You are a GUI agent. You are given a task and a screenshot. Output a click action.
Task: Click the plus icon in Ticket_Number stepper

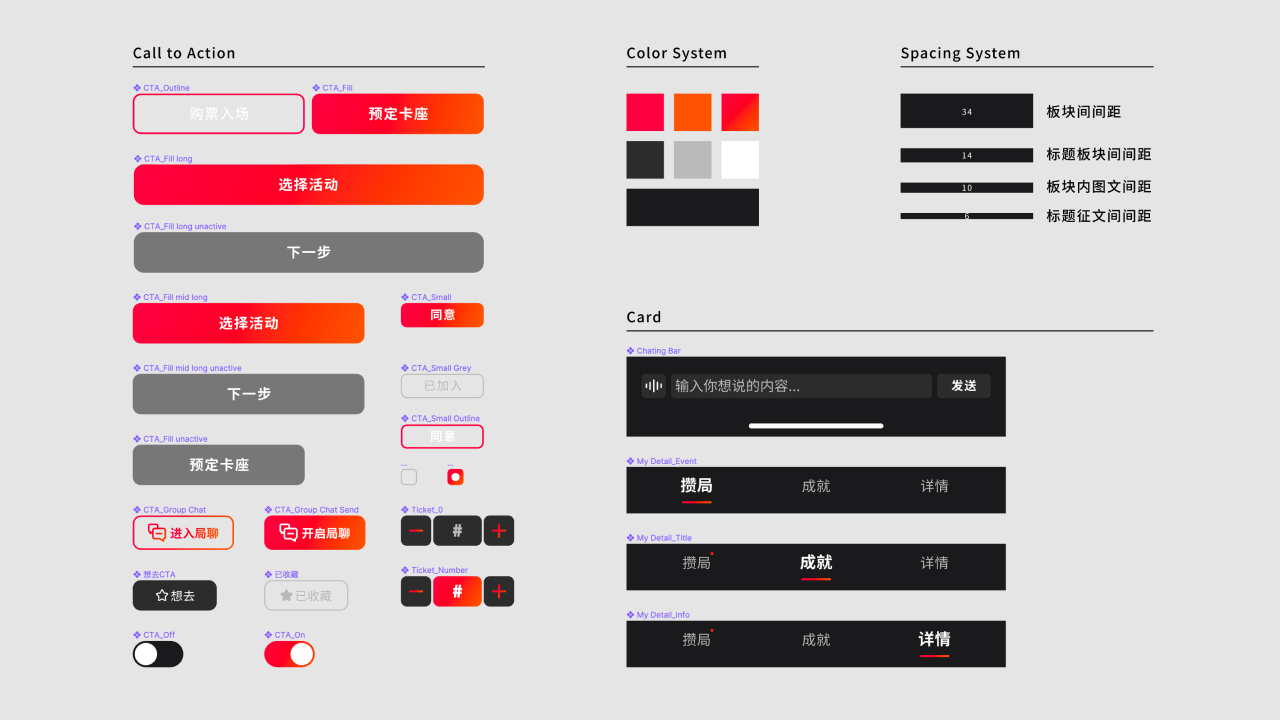[499, 592]
